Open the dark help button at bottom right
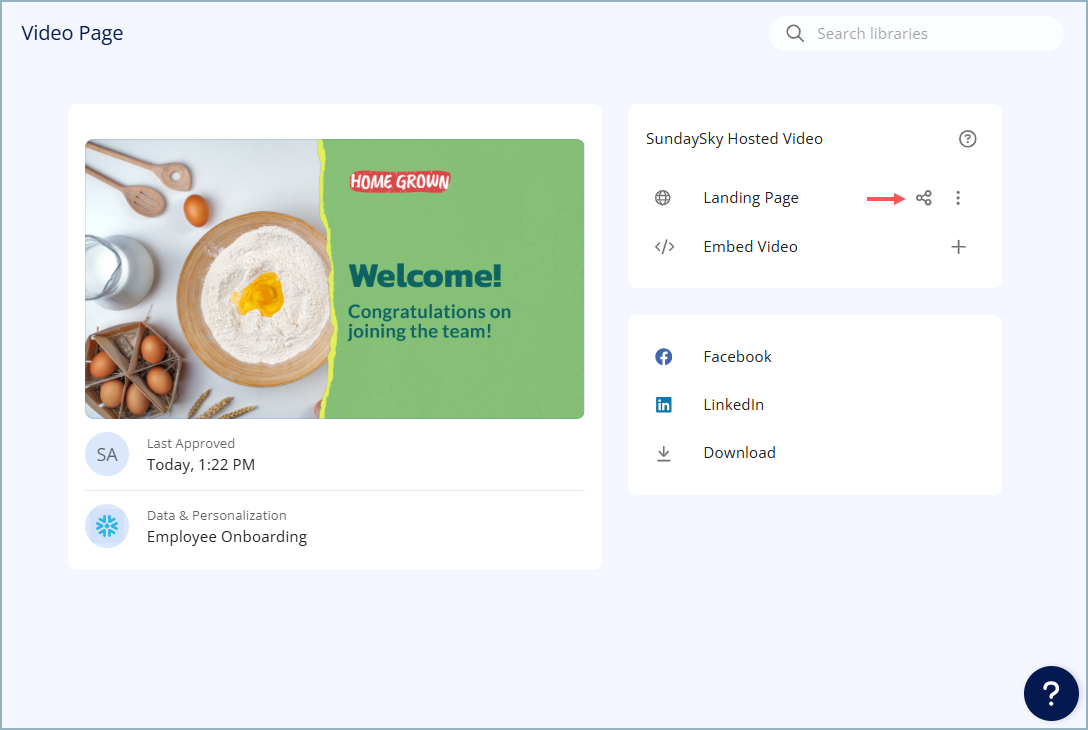This screenshot has height=730, width=1088. tap(1051, 693)
